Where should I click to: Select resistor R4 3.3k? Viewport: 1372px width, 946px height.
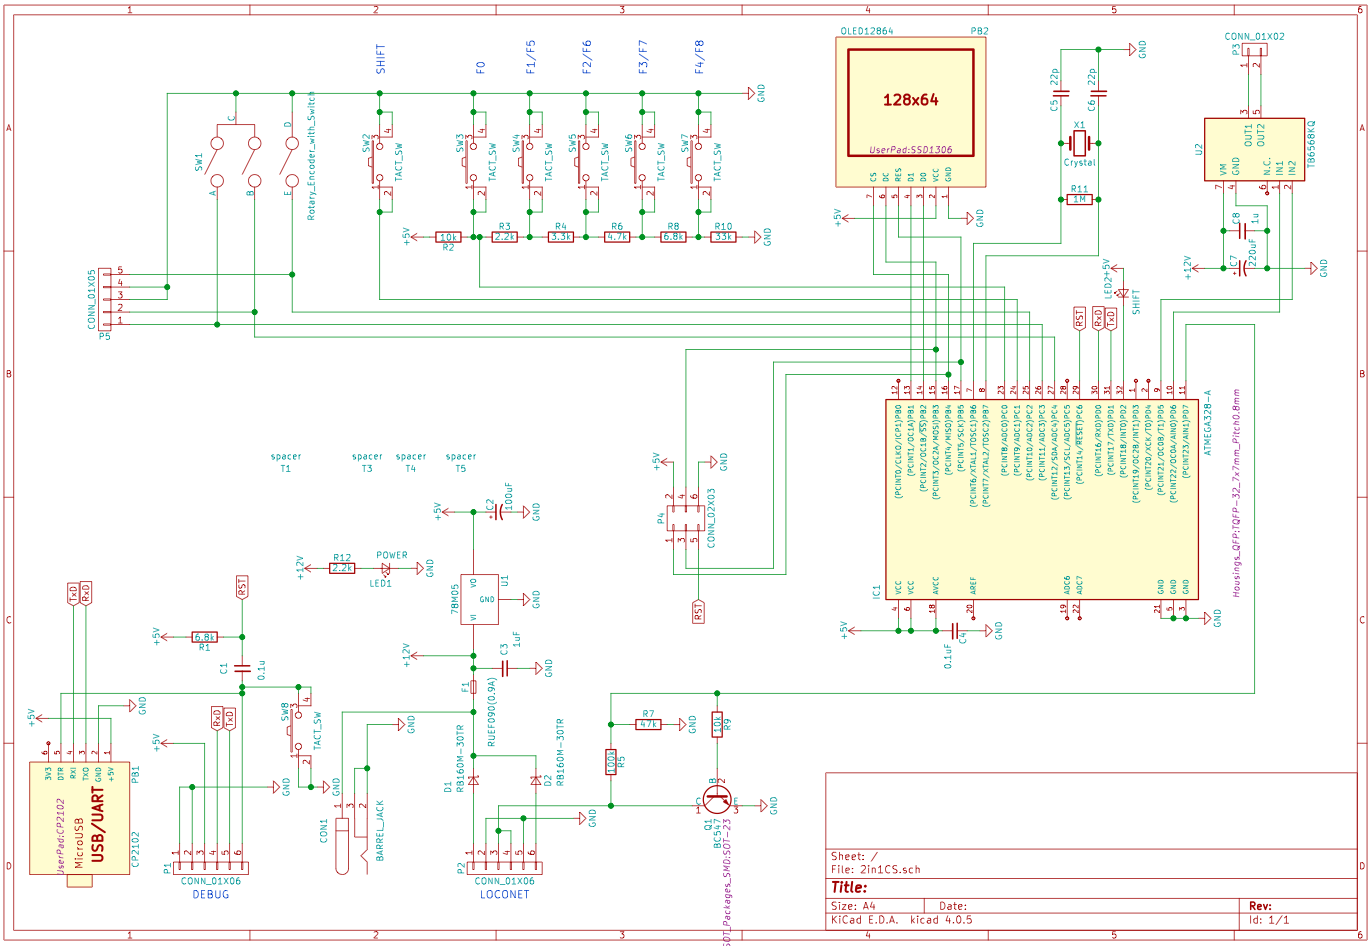coord(561,237)
